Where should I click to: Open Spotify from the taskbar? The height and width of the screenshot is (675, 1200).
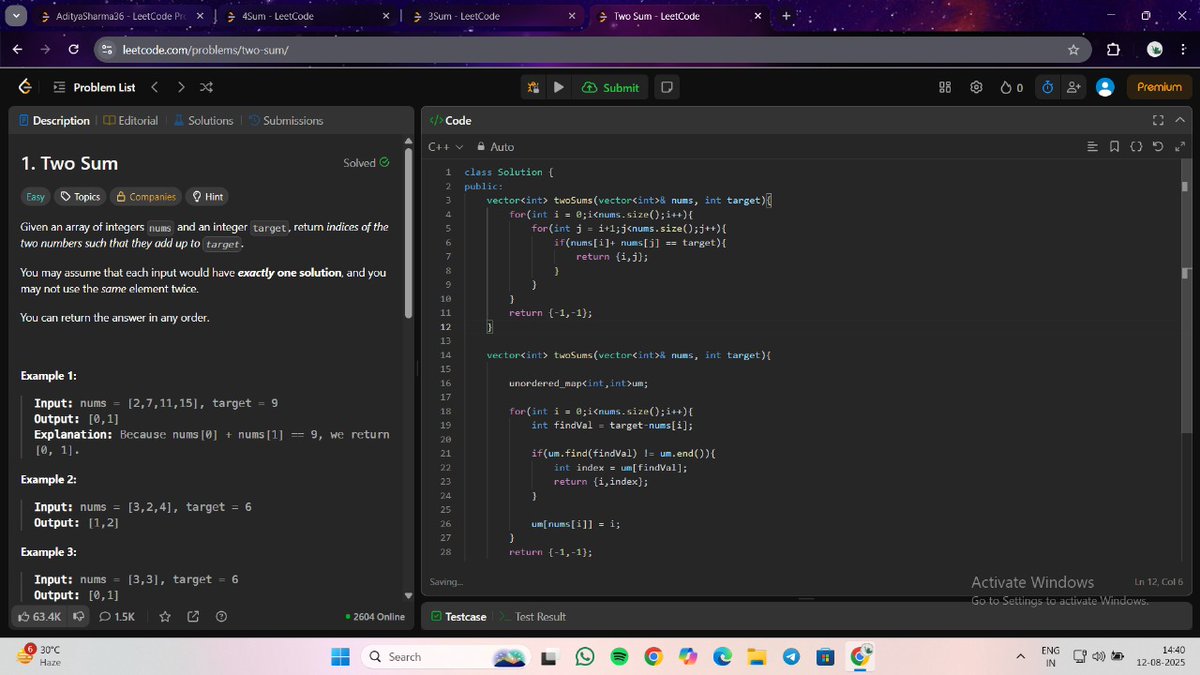(619, 657)
